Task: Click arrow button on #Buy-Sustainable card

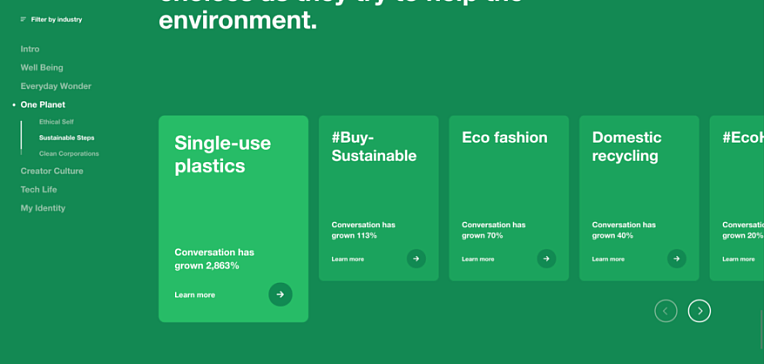Action: pyautogui.click(x=416, y=259)
